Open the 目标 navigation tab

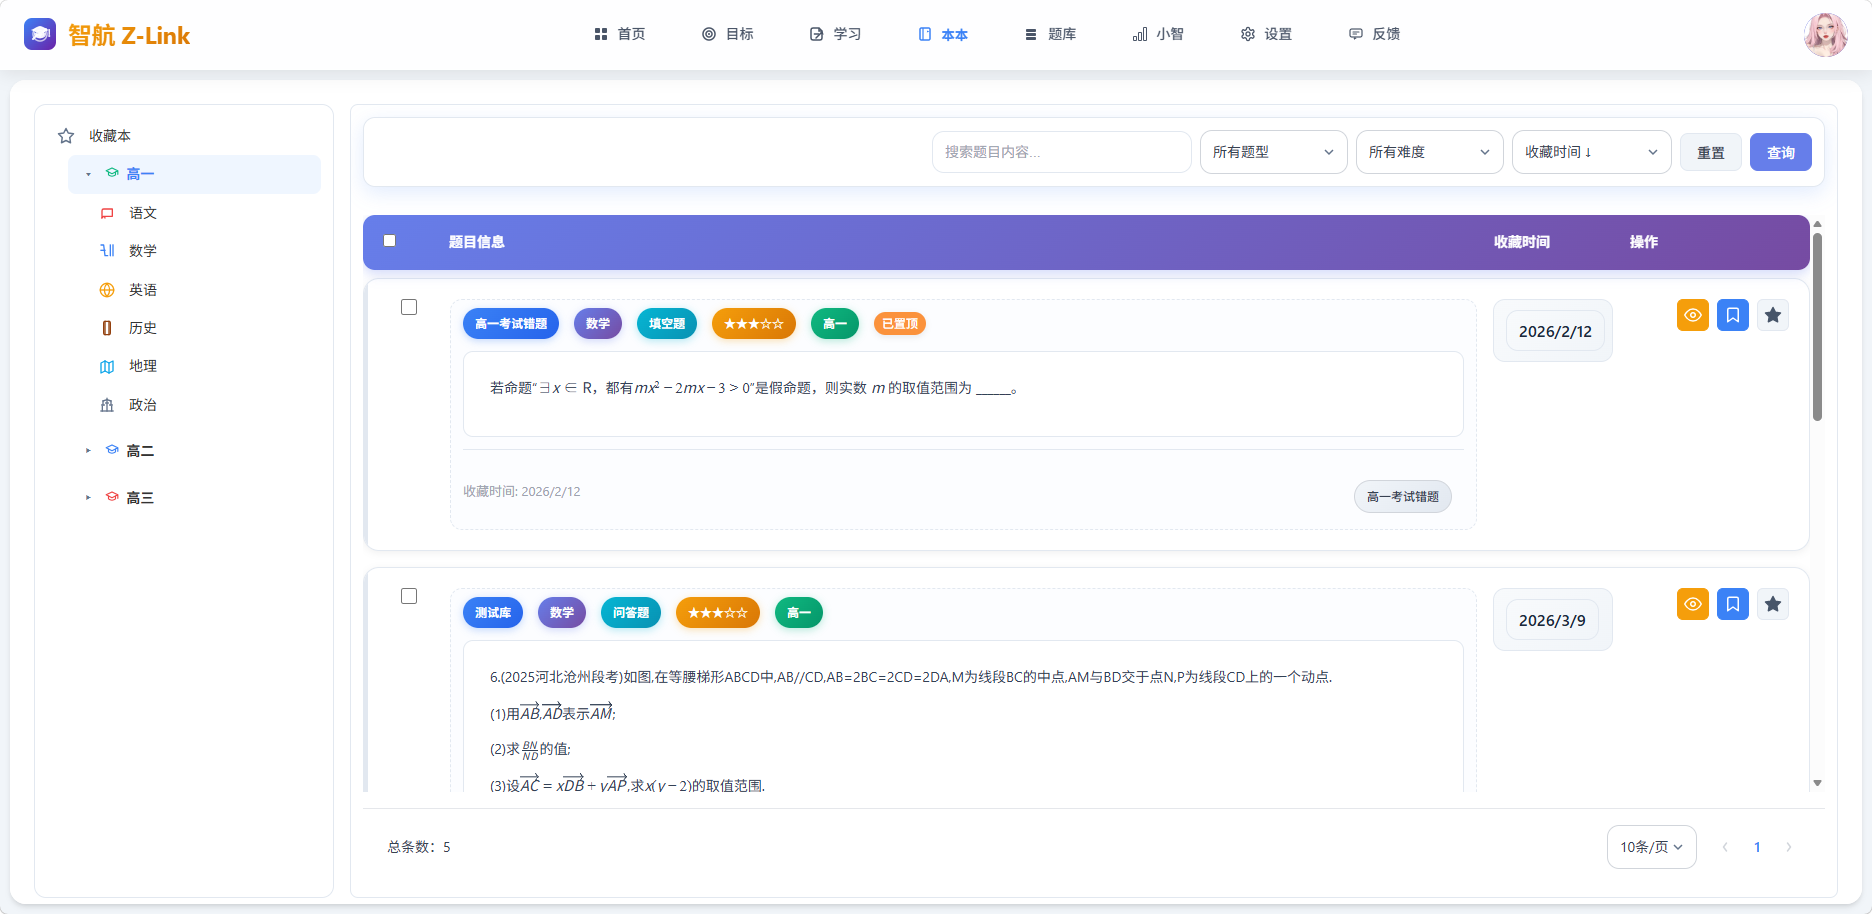728,34
